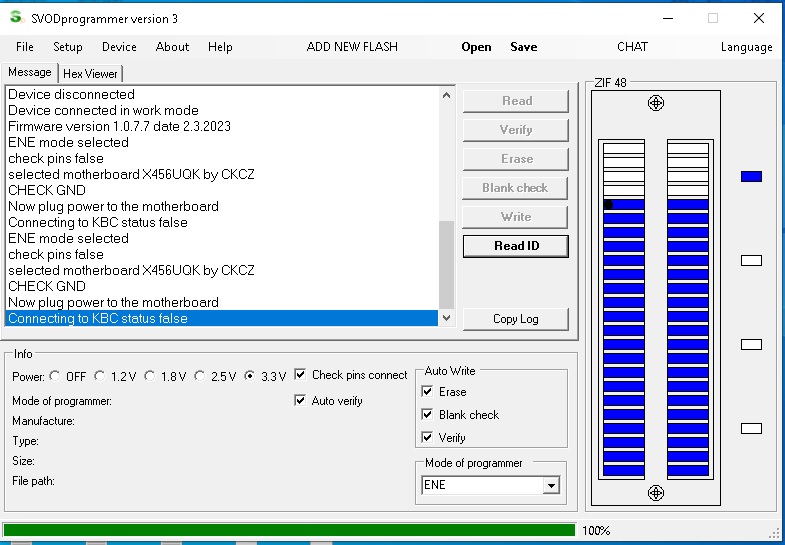
Task: Select 3.3V power option
Action: [249, 376]
